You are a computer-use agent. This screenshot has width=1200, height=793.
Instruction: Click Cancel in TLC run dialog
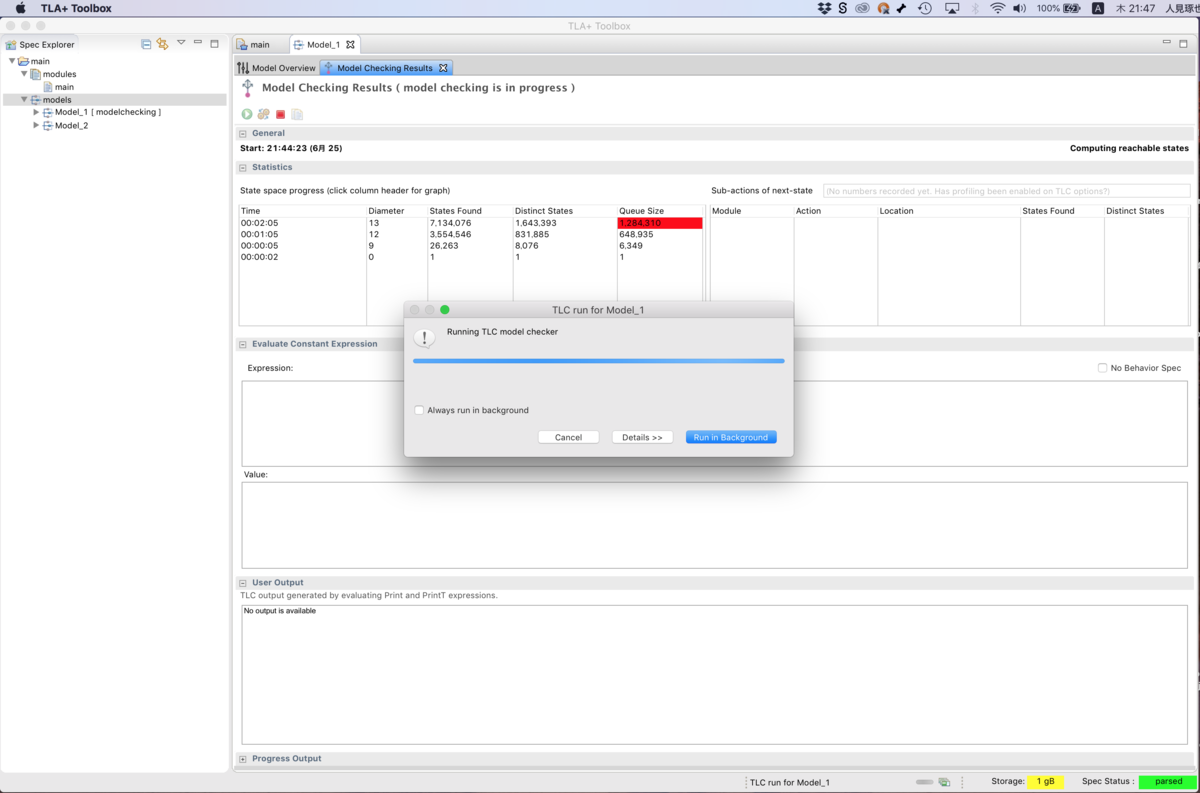point(568,437)
